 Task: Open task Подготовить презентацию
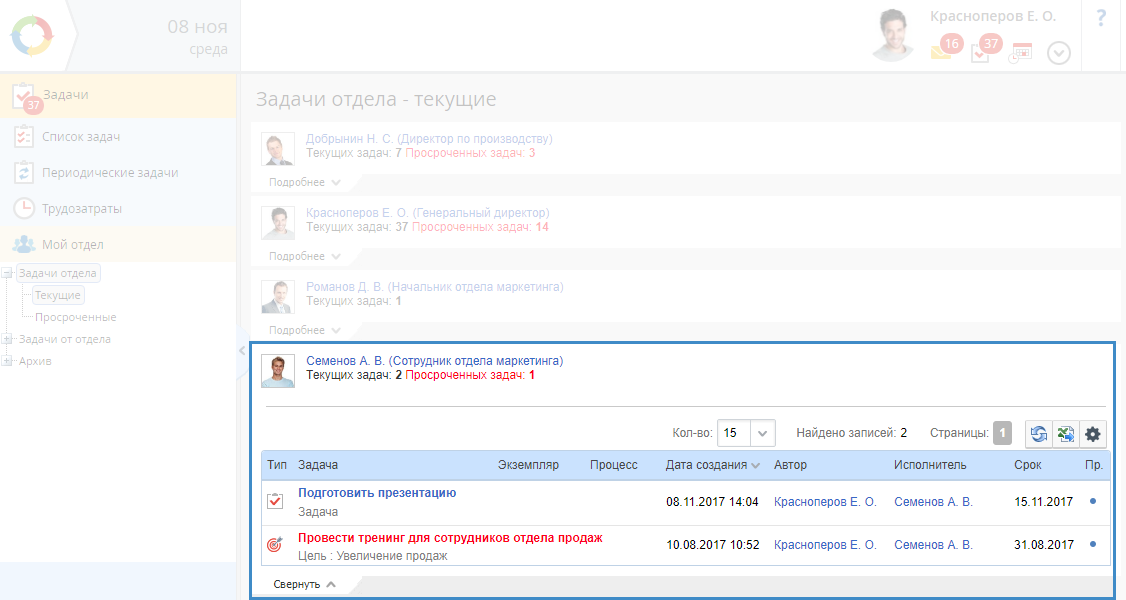pos(377,493)
